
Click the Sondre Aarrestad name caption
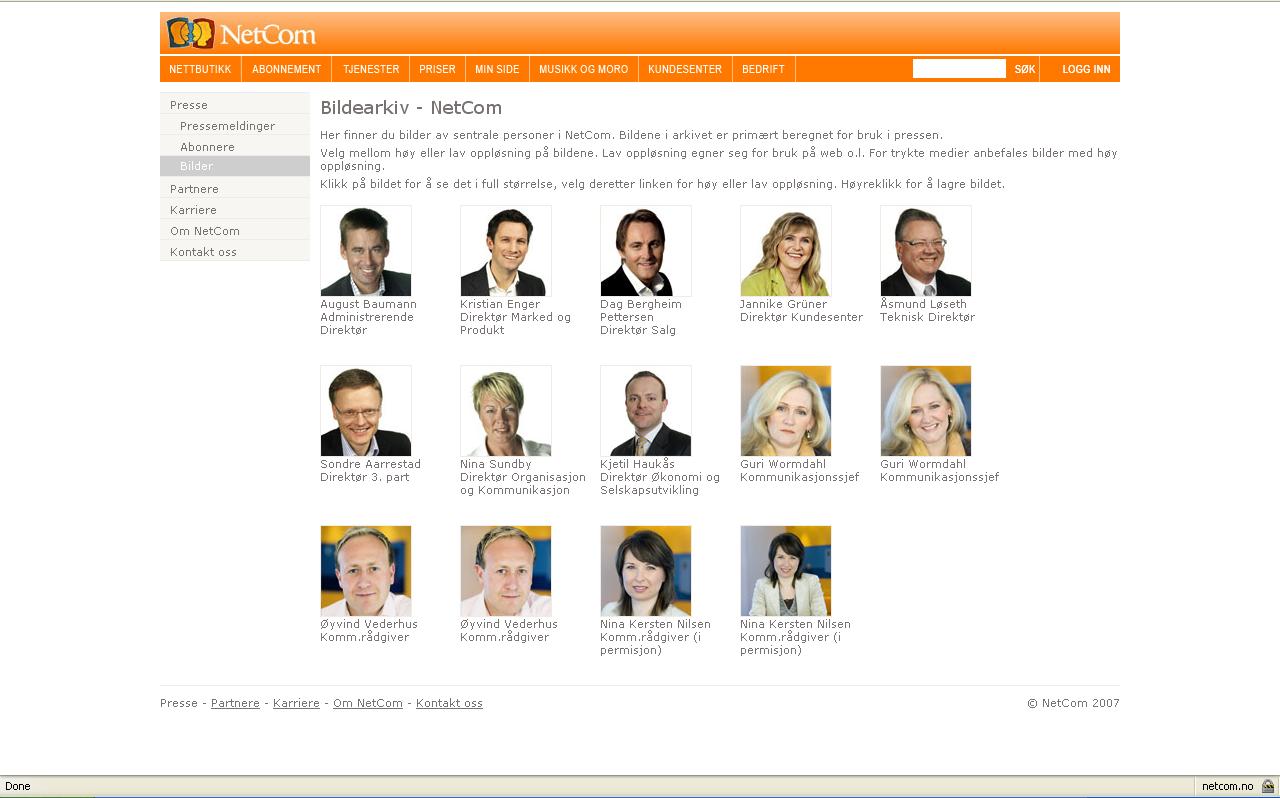(370, 464)
